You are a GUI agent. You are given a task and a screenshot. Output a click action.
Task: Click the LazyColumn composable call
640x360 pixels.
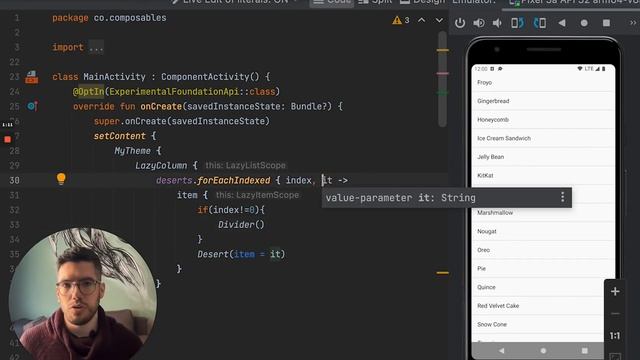click(161, 165)
